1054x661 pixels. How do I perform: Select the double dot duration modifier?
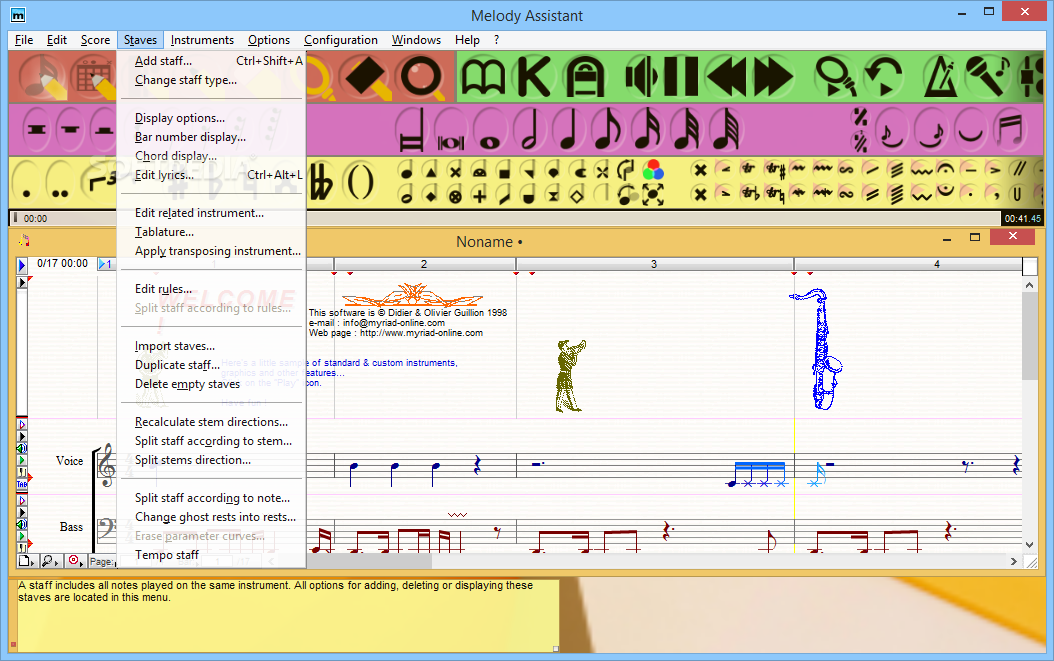click(x=60, y=182)
